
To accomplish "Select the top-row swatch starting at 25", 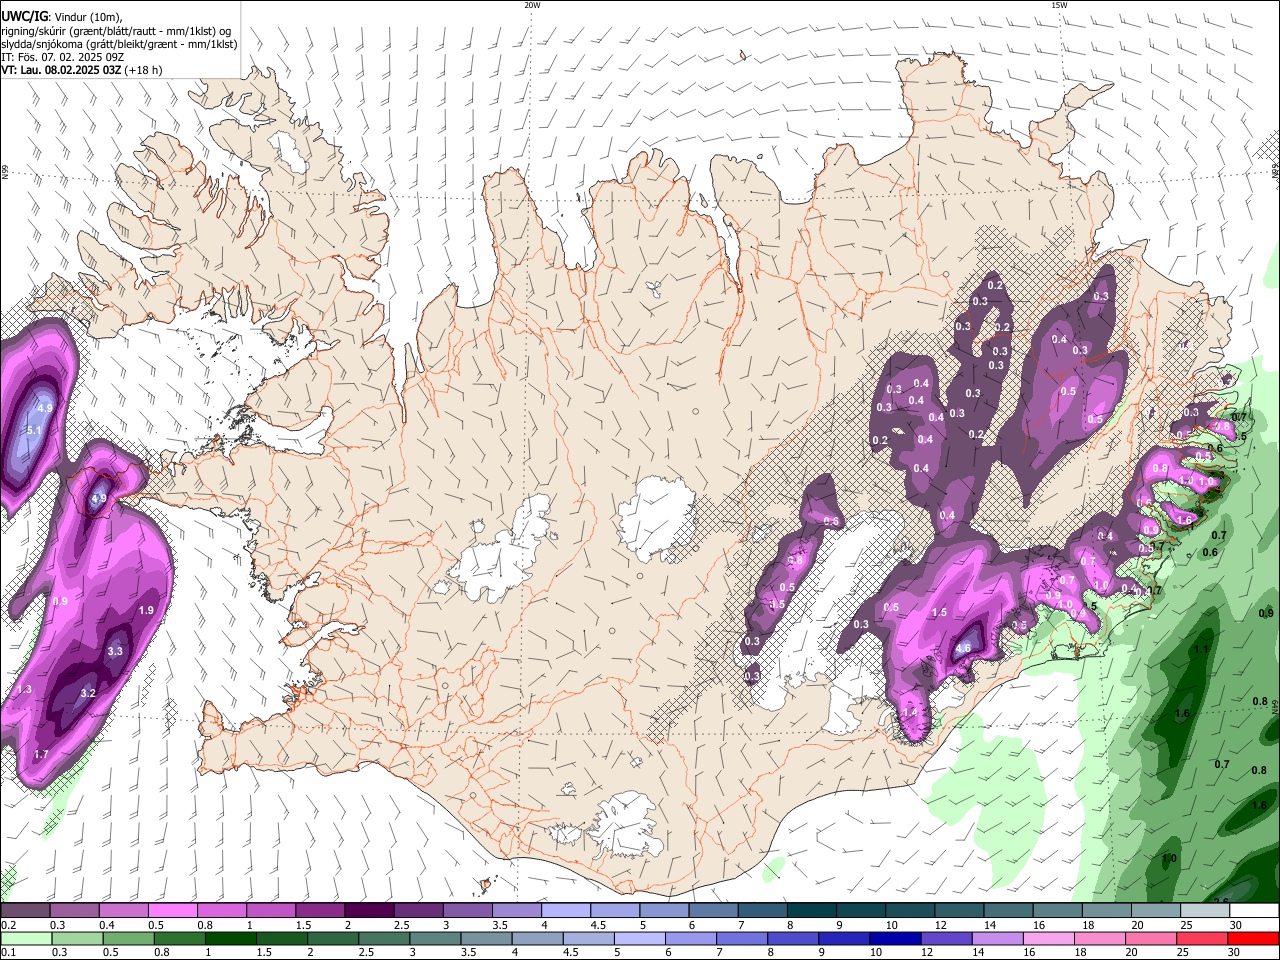I will [x=1206, y=910].
